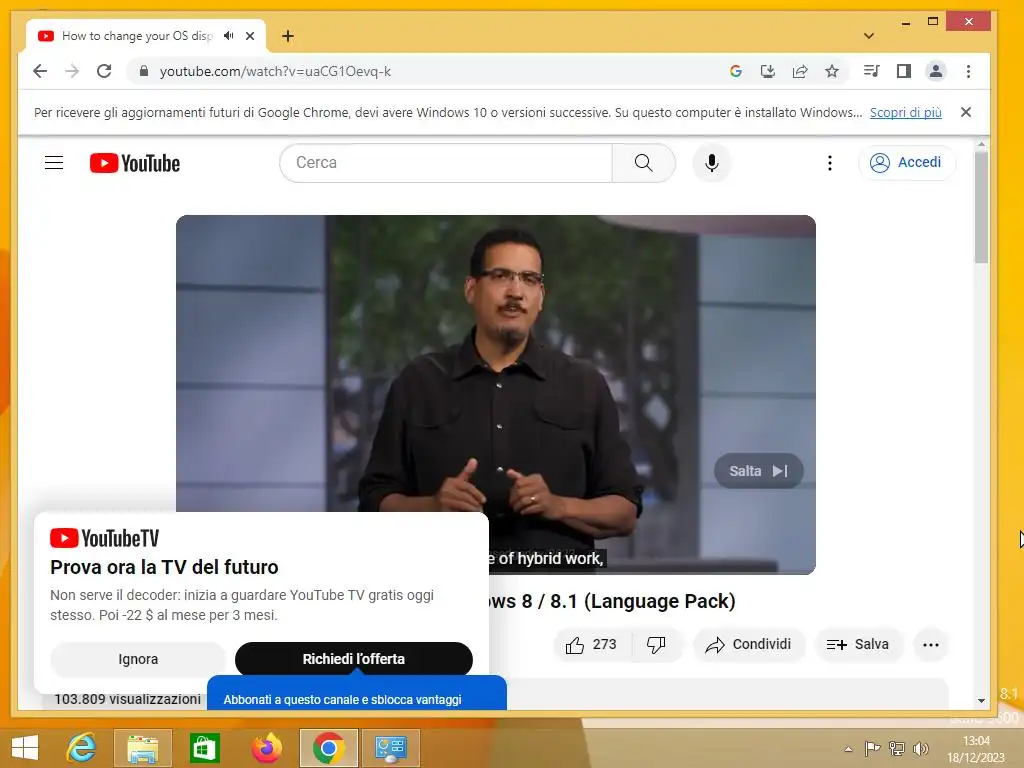Open File Explorer from taskbar
The image size is (1024, 768).
pos(142,747)
